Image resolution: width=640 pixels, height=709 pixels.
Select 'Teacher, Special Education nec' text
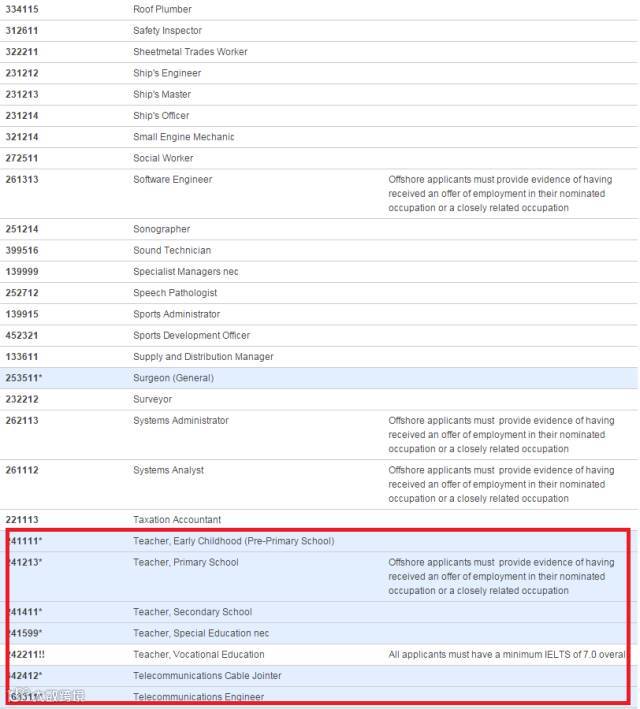[x=201, y=633]
